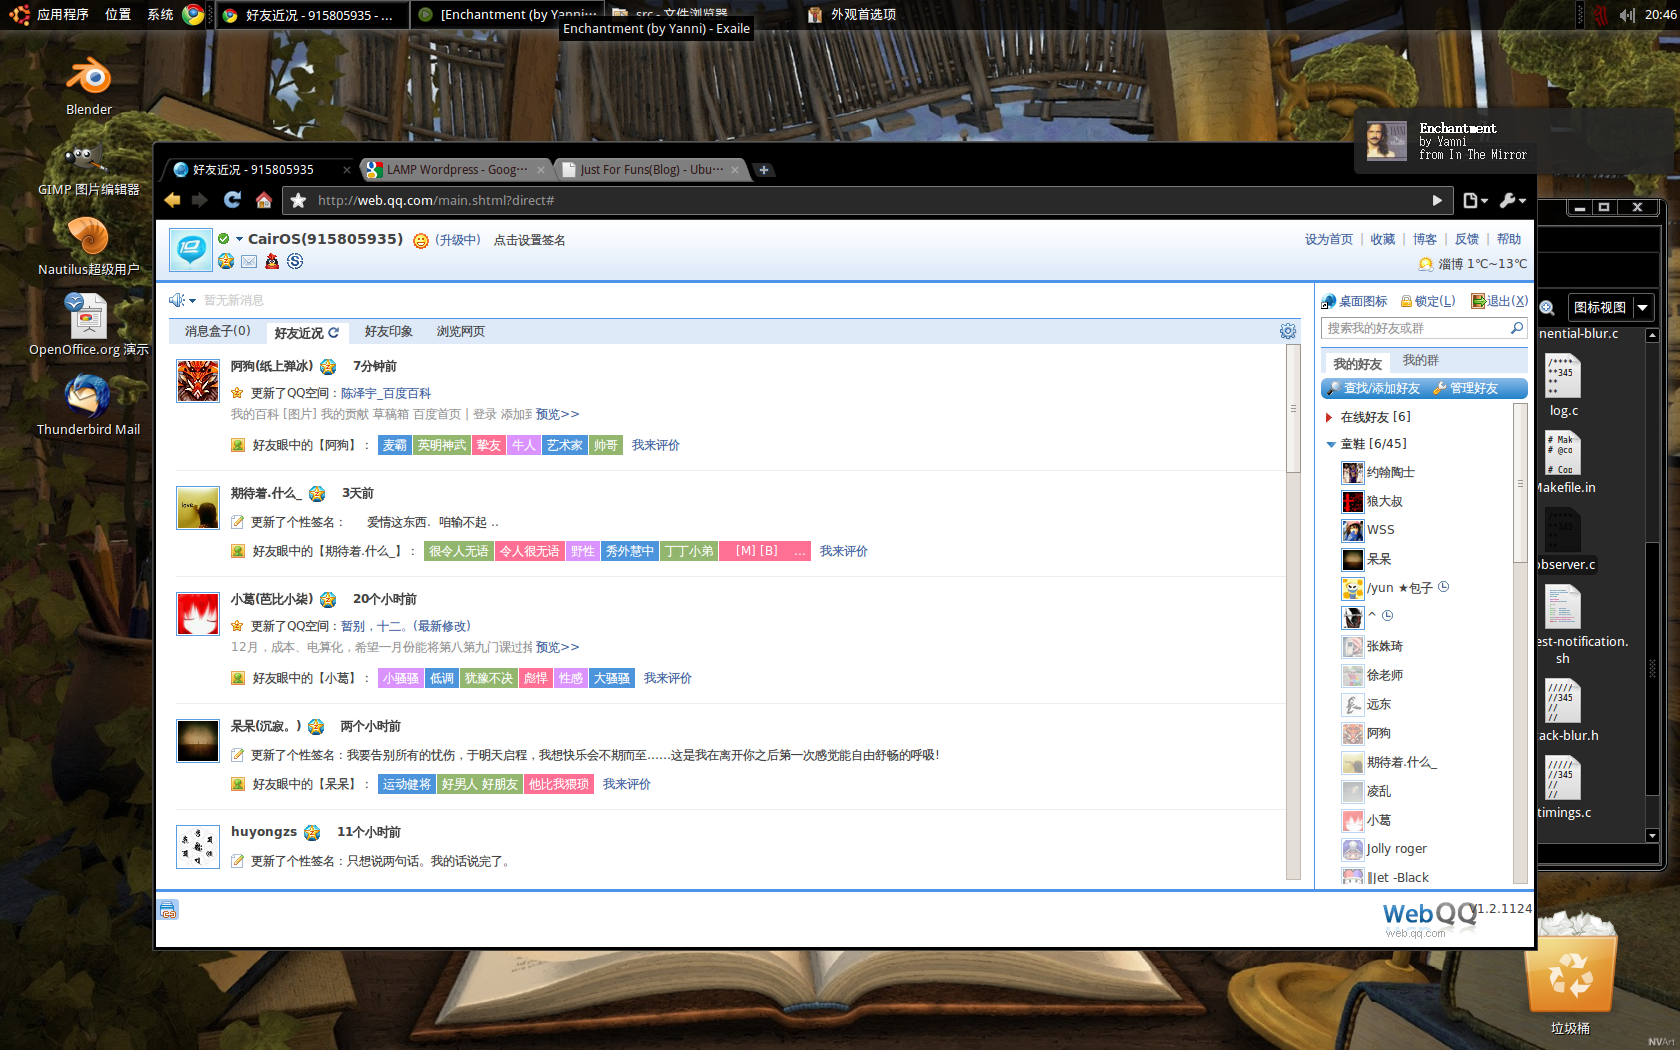This screenshot has width=1680, height=1050.
Task: Open the online status dropdown beside CairOS
Action: [239, 239]
